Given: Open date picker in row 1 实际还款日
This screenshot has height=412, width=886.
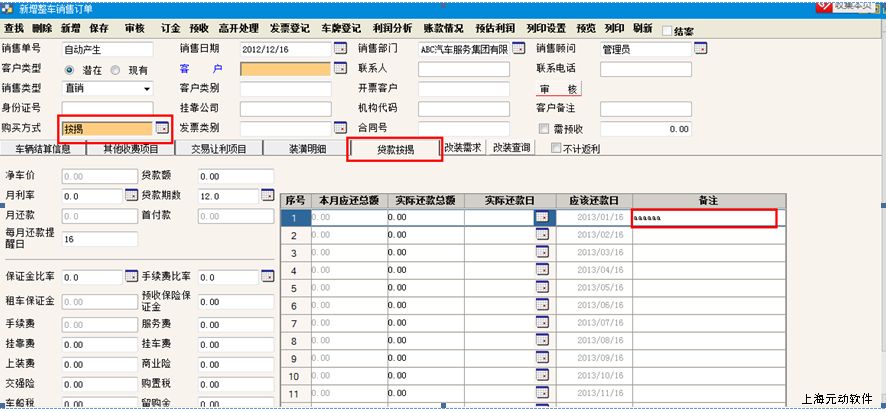Looking at the screenshot, I should click(542, 217).
